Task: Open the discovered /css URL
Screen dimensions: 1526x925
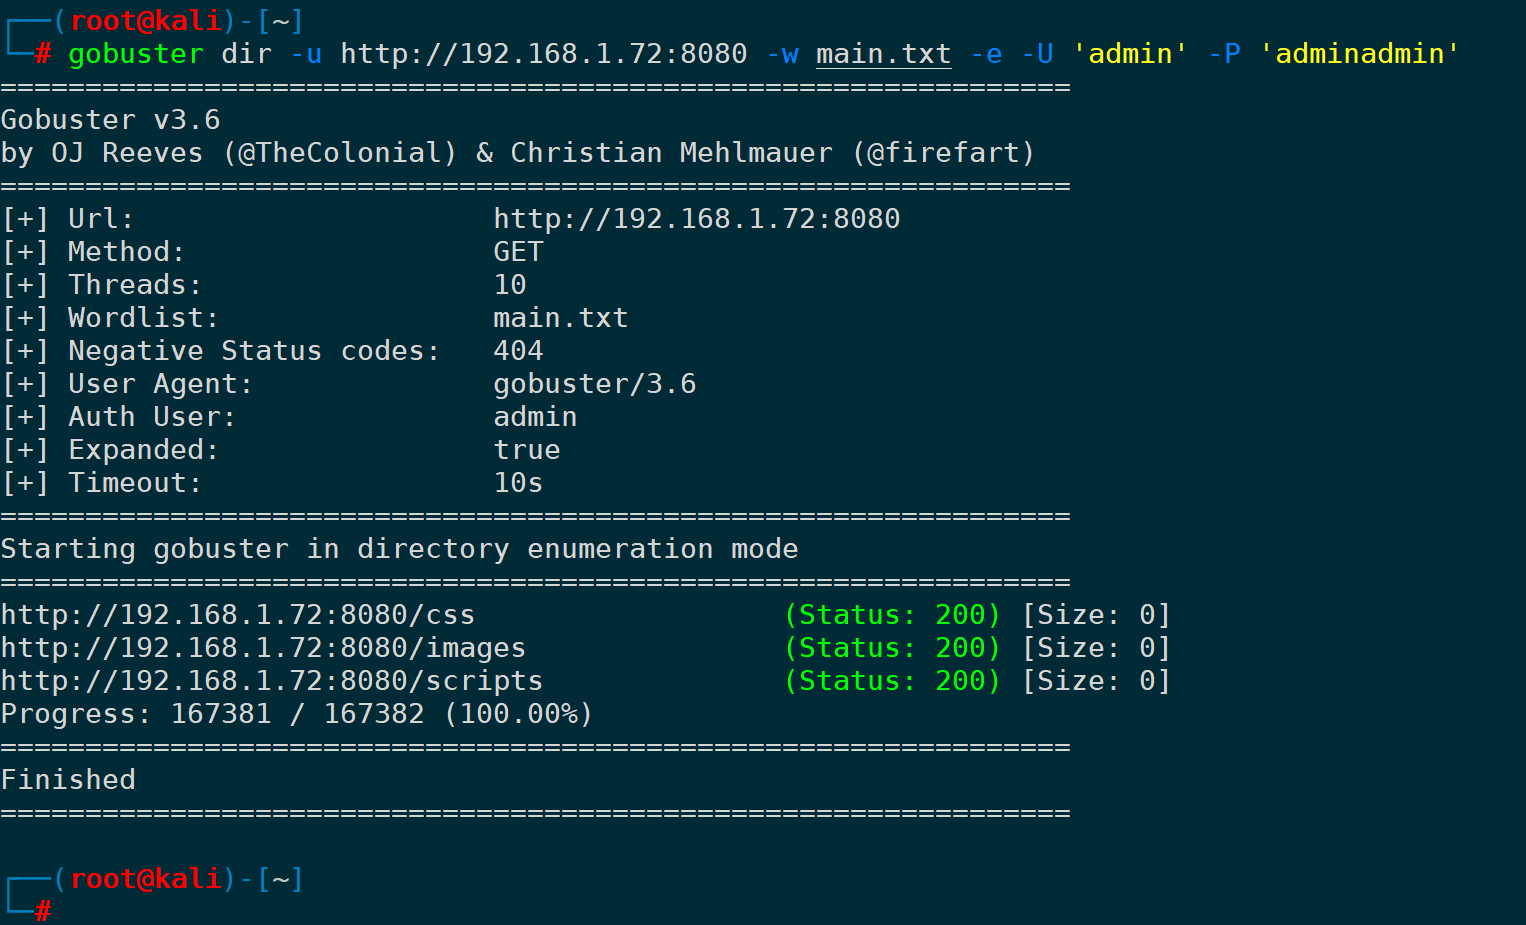Action: tap(238, 615)
